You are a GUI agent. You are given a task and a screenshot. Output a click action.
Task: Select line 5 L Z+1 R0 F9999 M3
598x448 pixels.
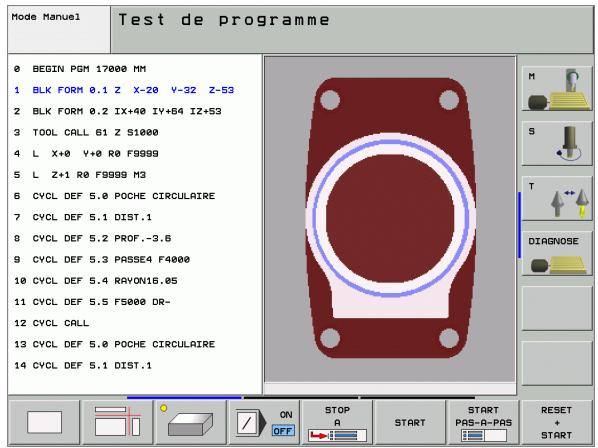click(x=80, y=175)
